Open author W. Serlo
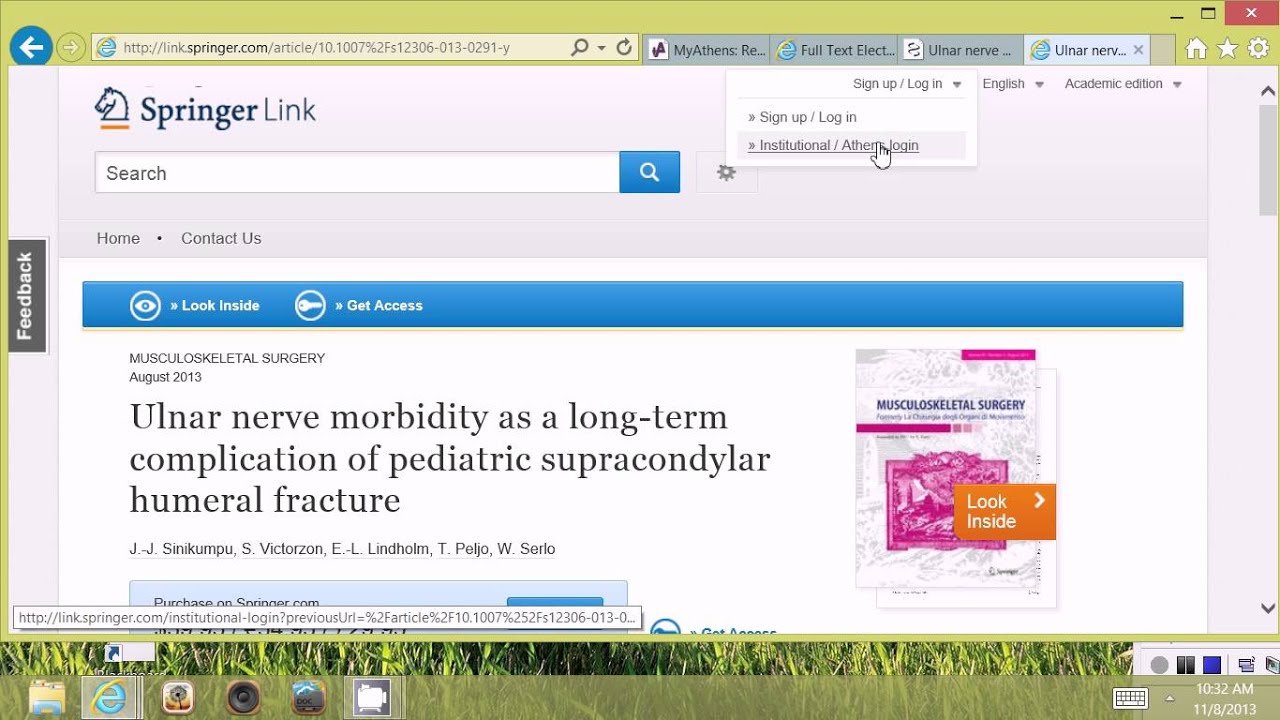This screenshot has height=720, width=1280. coord(526,549)
